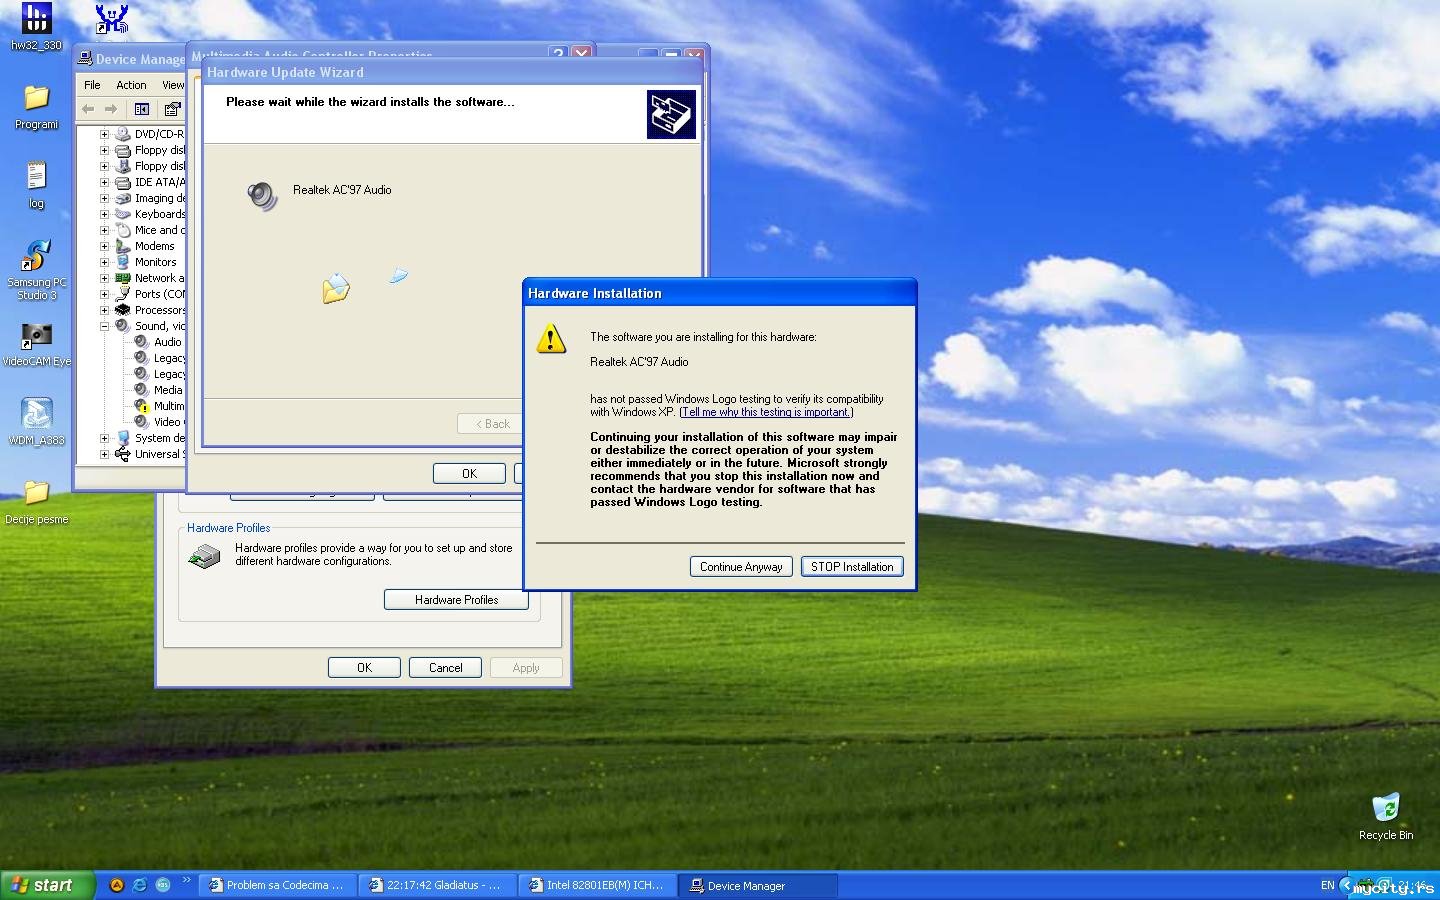1440x900 pixels.
Task: Open the View menu in Device Manager
Action: tap(173, 85)
